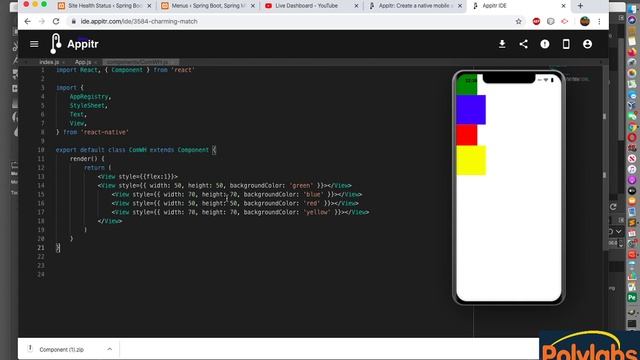This screenshot has width=640, height=360.
Task: Click the 'yellow' color string on line 17
Action: click(317, 212)
